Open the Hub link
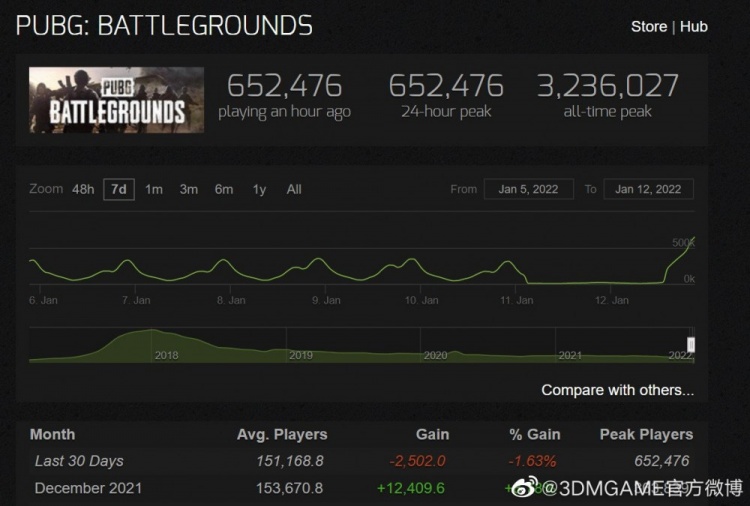Image resolution: width=750 pixels, height=506 pixels. pyautogui.click(x=694, y=27)
